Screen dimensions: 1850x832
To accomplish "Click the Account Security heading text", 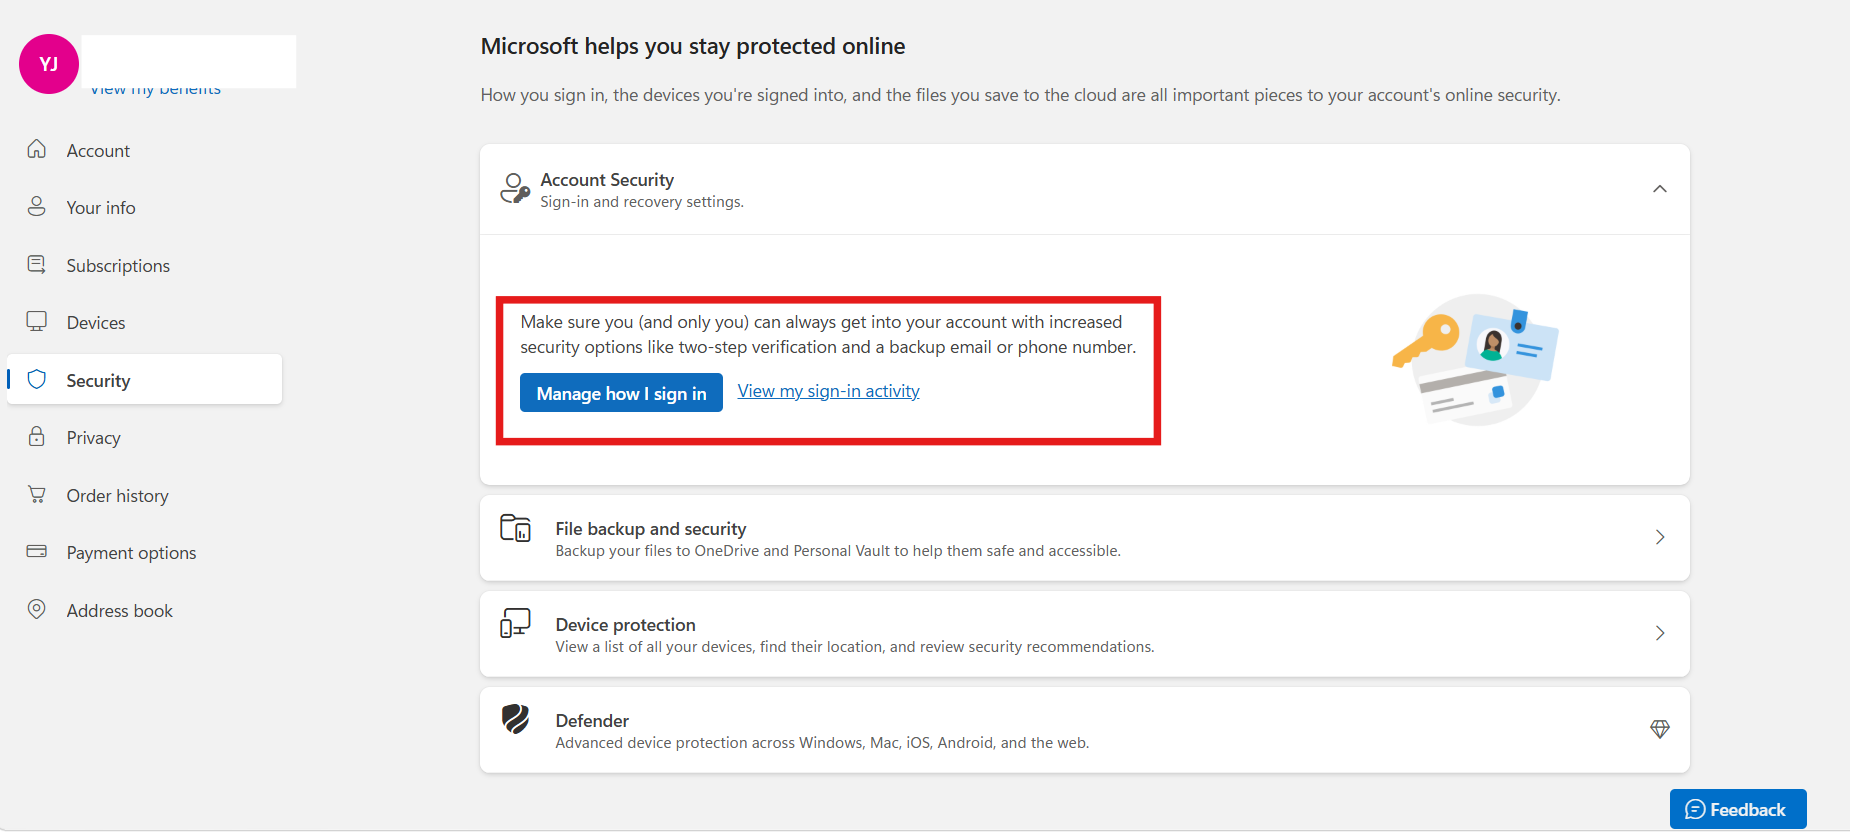I will pyautogui.click(x=607, y=180).
